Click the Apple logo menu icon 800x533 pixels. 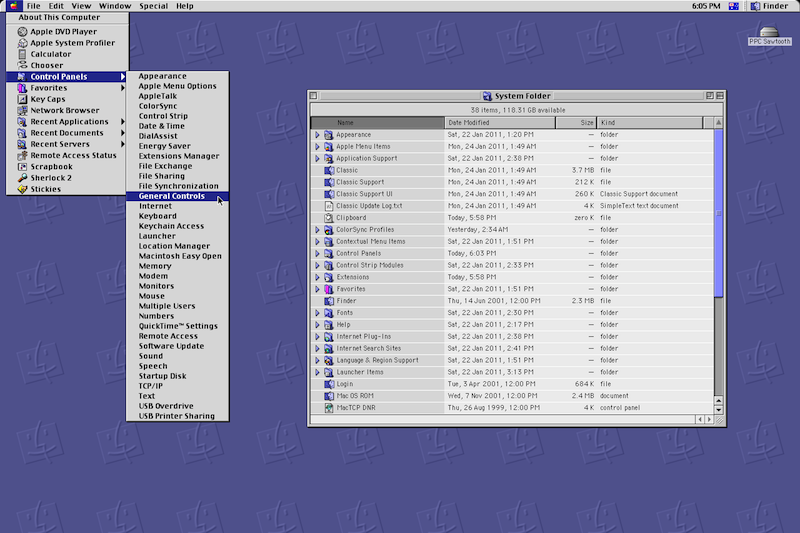coord(13,6)
